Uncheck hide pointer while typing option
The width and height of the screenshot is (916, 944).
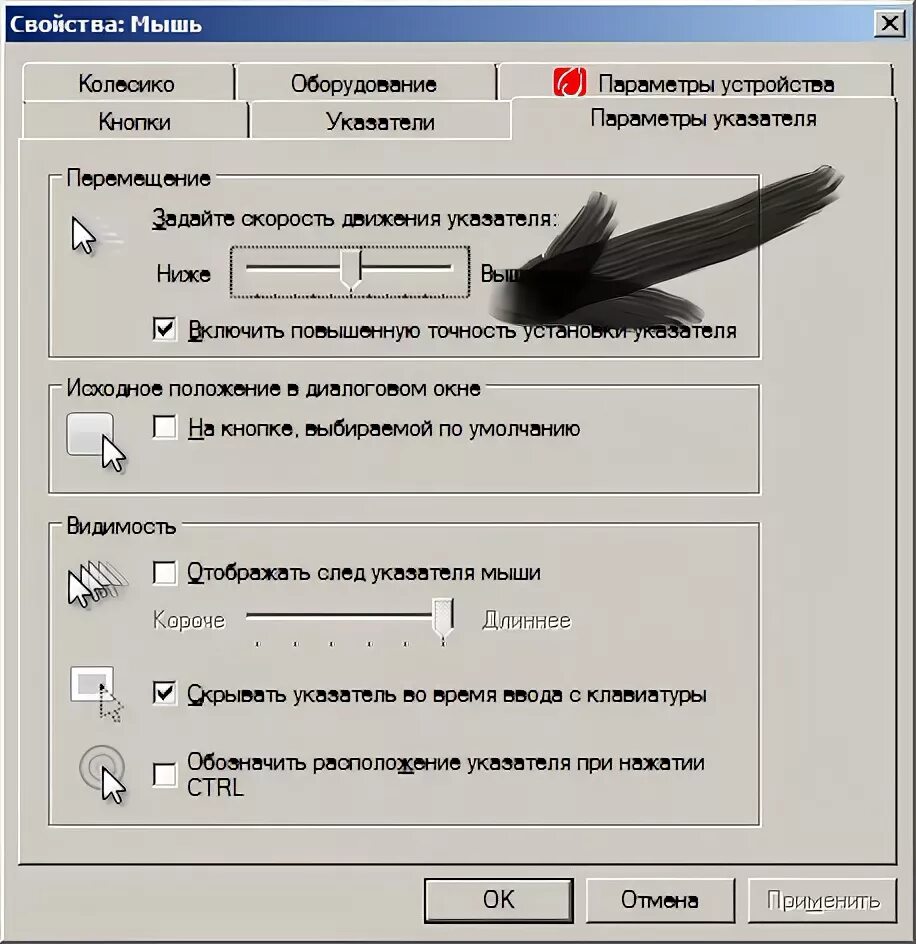click(164, 693)
